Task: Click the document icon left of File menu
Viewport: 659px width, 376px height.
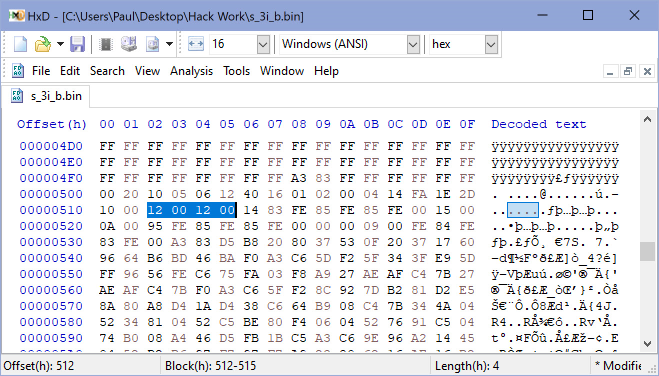Action: pos(17,71)
